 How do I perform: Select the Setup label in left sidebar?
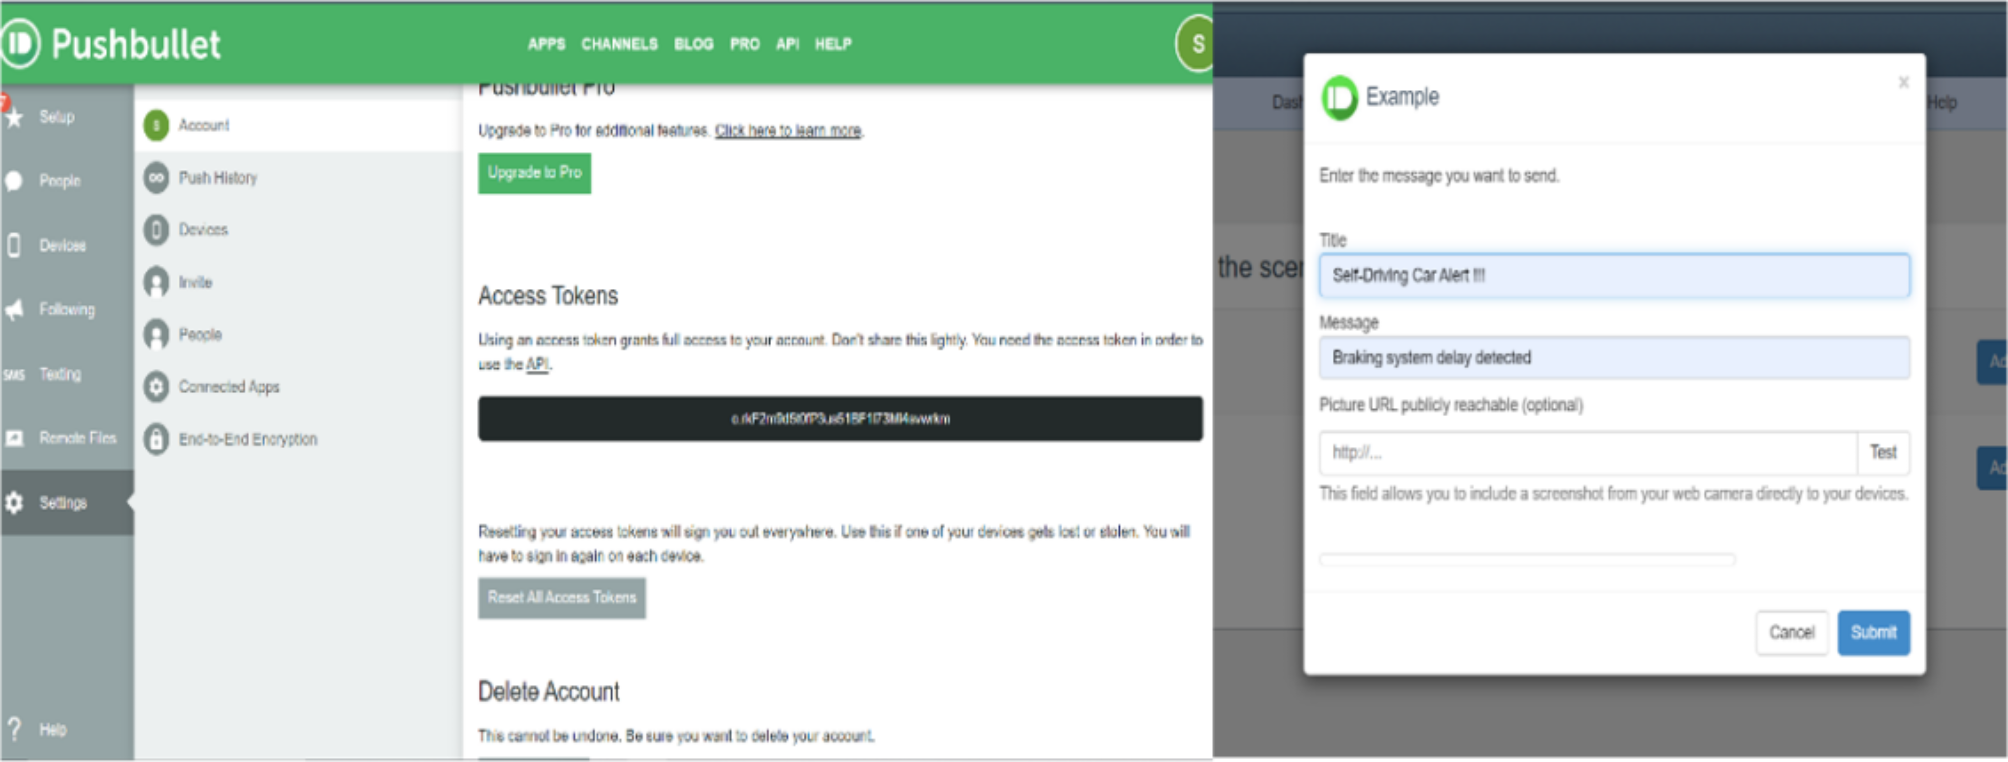tap(57, 117)
